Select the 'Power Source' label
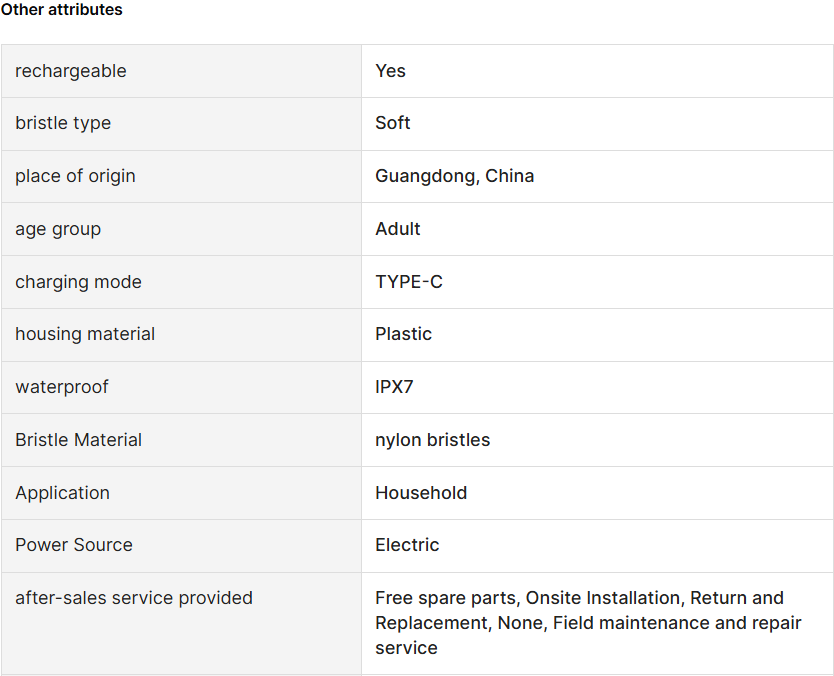Screen dimensions: 834x676 [x=74, y=545]
